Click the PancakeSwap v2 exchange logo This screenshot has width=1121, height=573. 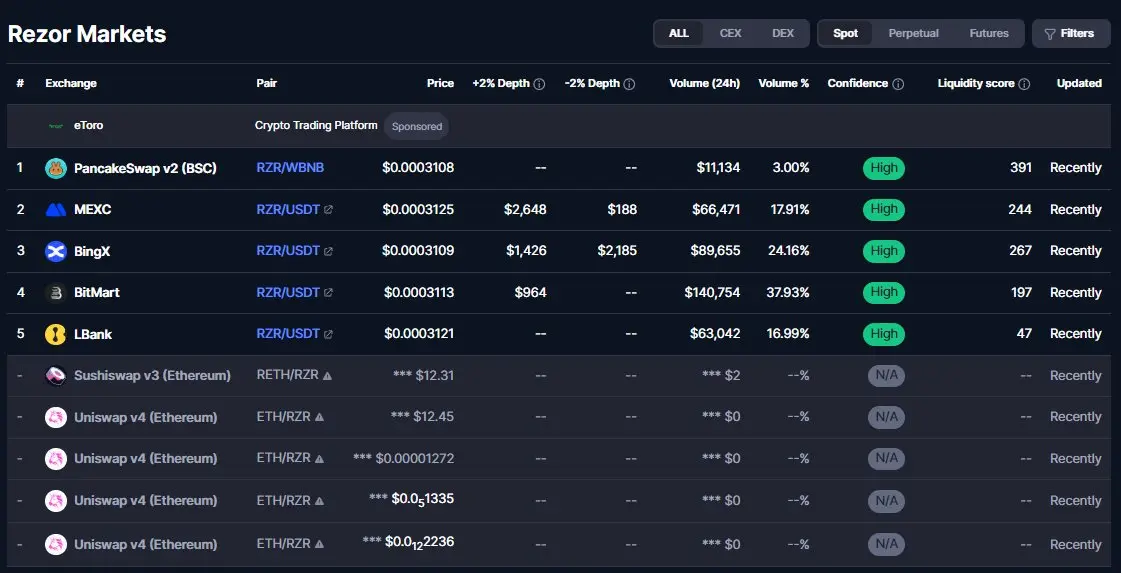pyautogui.click(x=56, y=168)
